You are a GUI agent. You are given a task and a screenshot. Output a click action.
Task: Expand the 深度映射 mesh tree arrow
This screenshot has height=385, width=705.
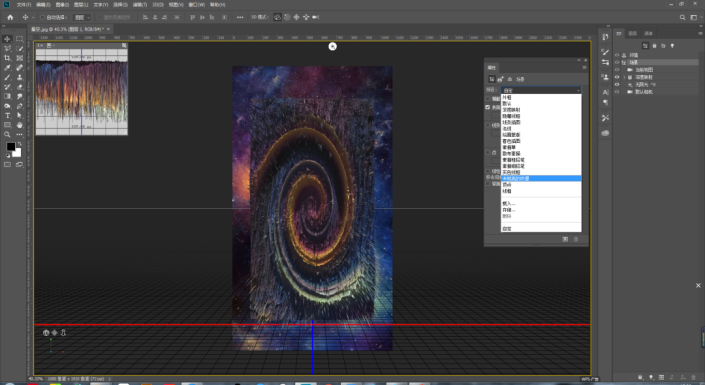click(x=624, y=77)
